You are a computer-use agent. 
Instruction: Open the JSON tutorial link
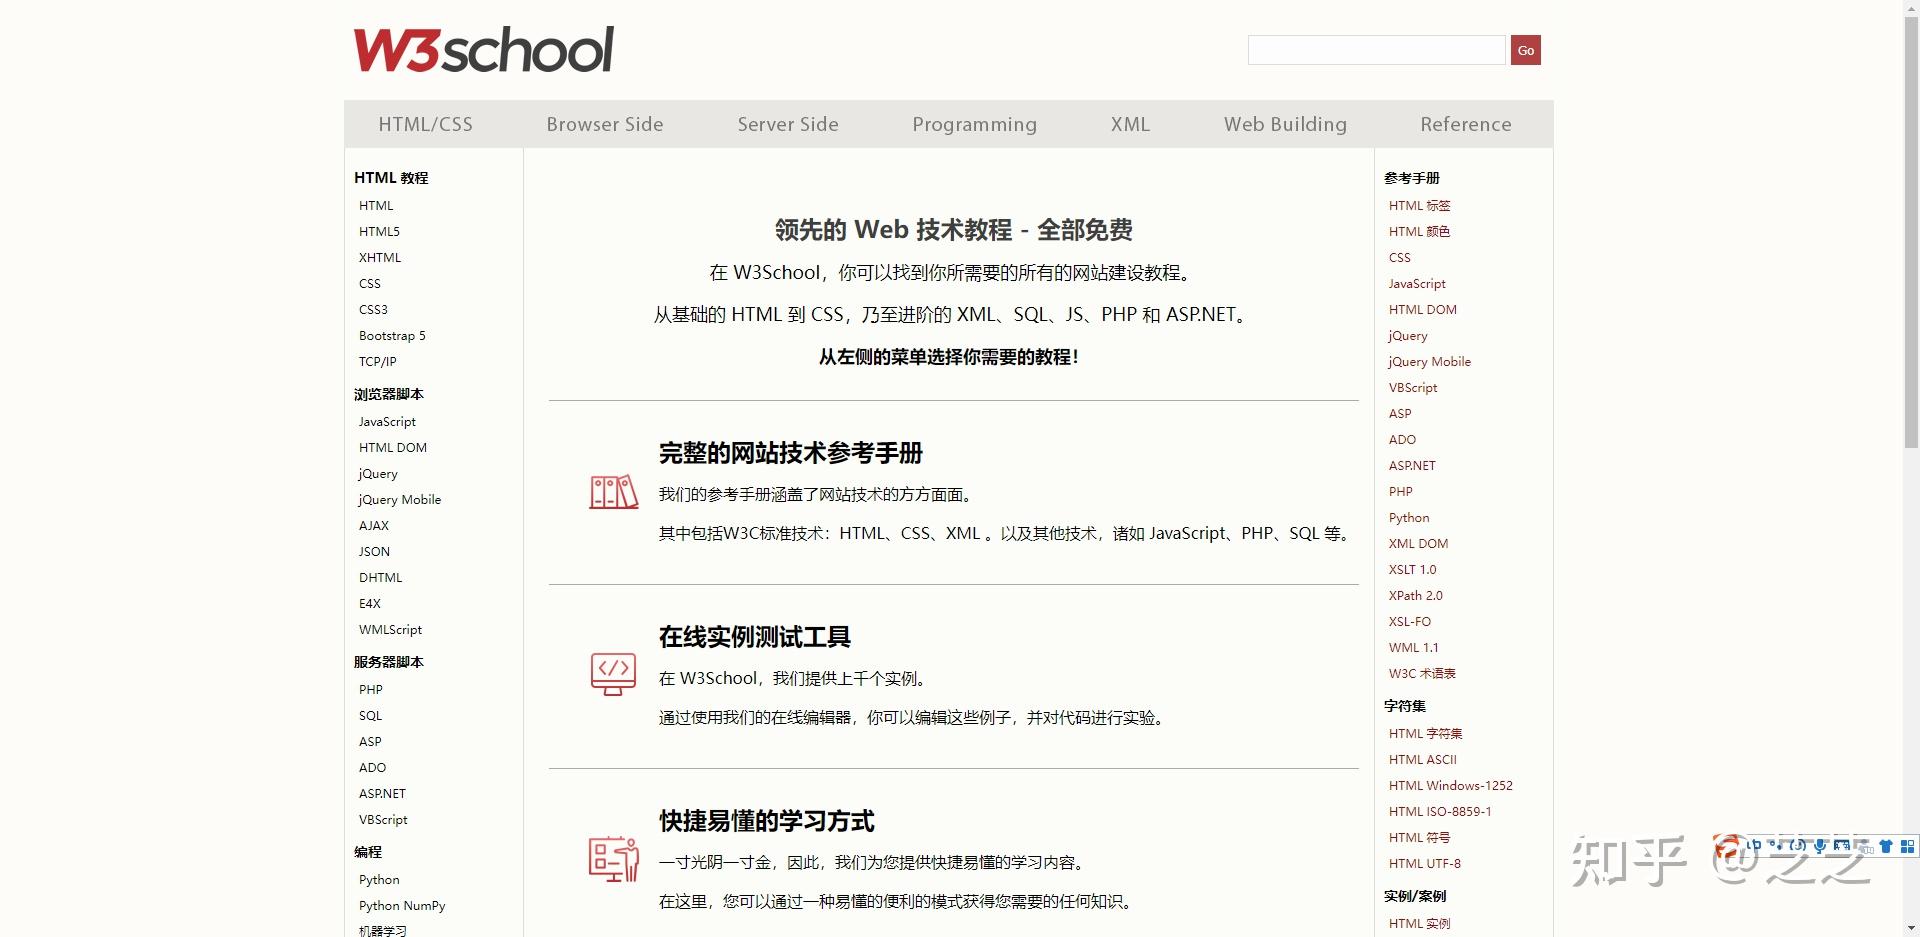(x=375, y=551)
